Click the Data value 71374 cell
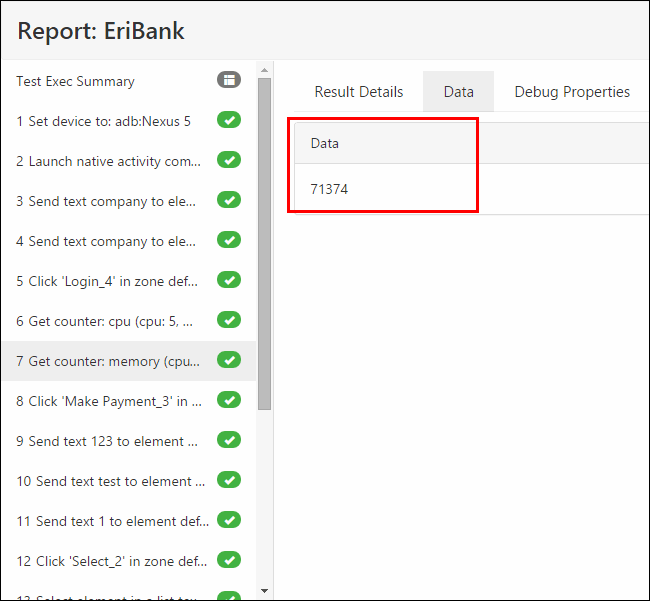Viewport: 650px width, 601px height. coord(330,189)
